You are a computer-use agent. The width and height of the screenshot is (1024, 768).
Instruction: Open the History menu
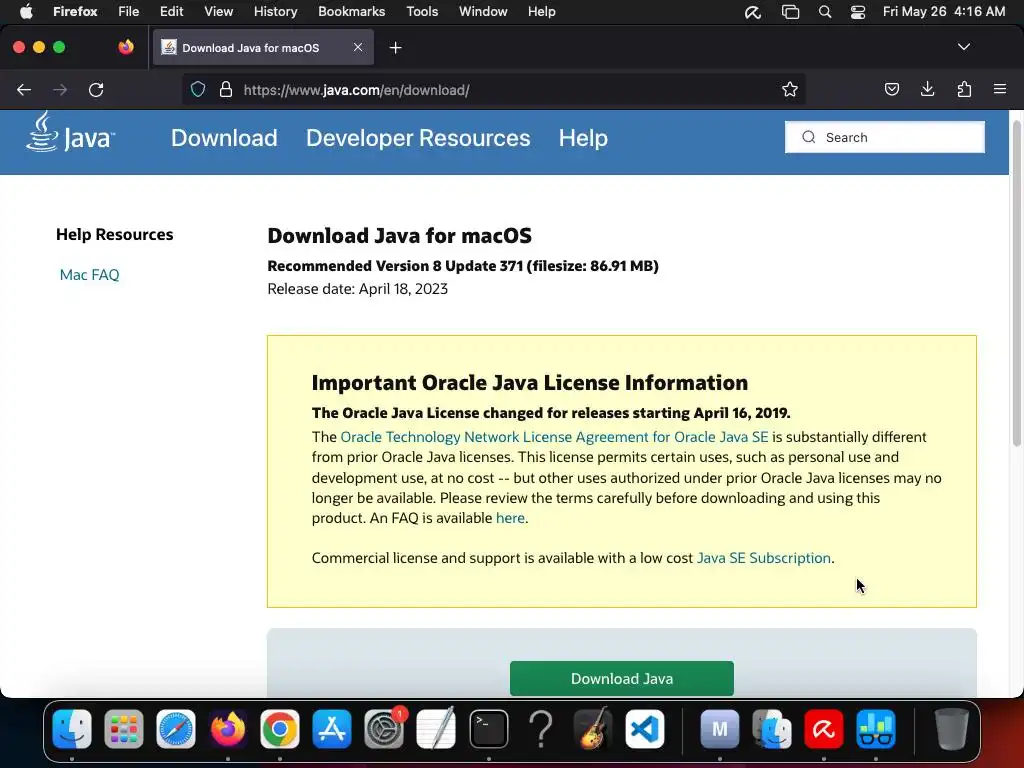click(x=275, y=12)
